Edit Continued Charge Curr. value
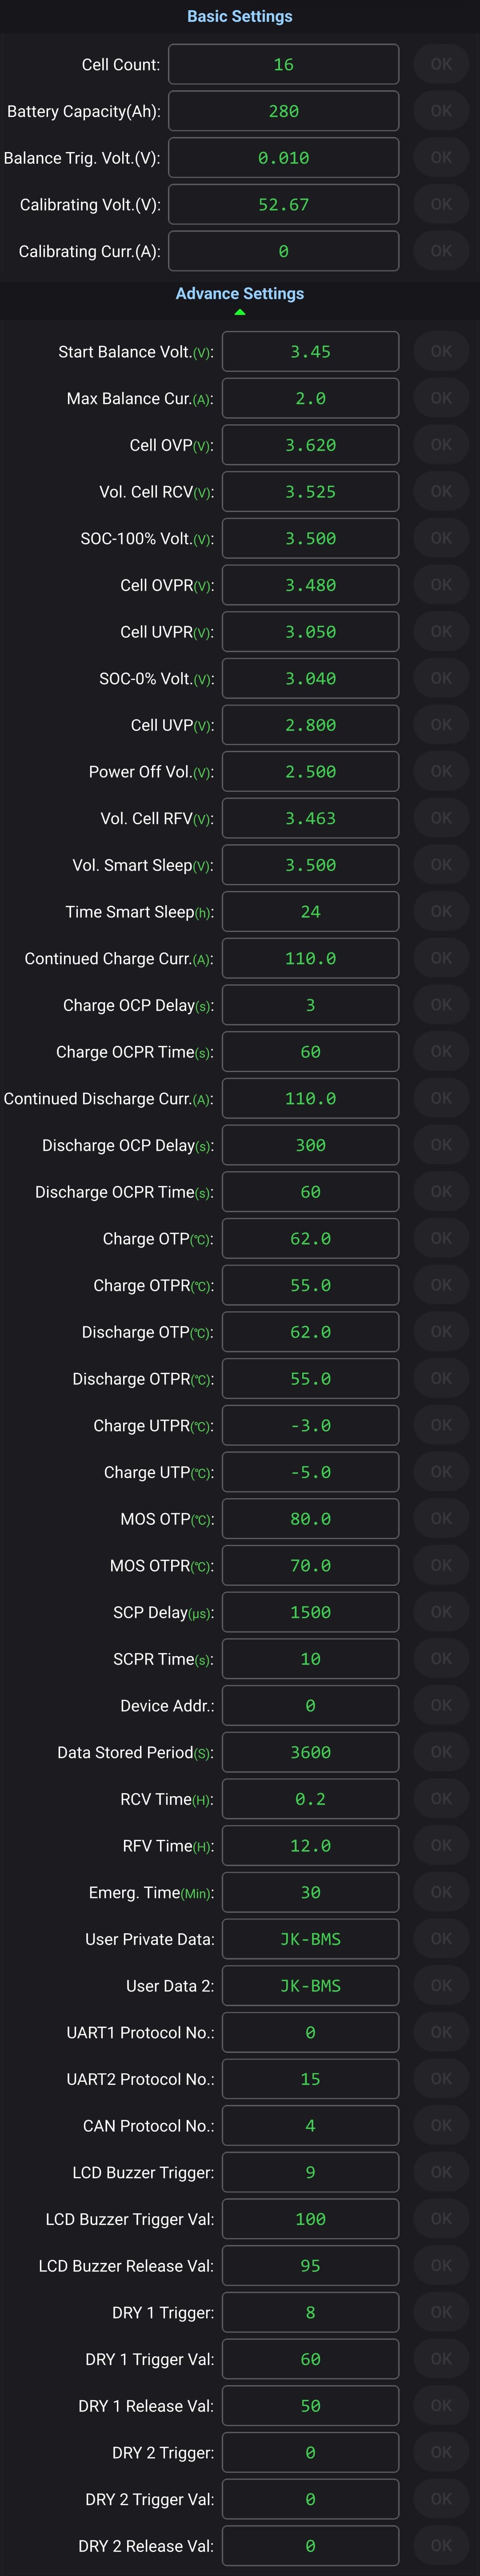 click(310, 958)
